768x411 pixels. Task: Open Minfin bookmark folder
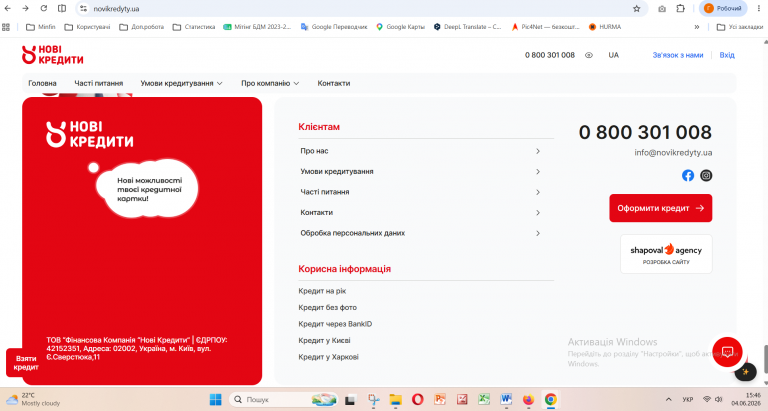(41, 27)
